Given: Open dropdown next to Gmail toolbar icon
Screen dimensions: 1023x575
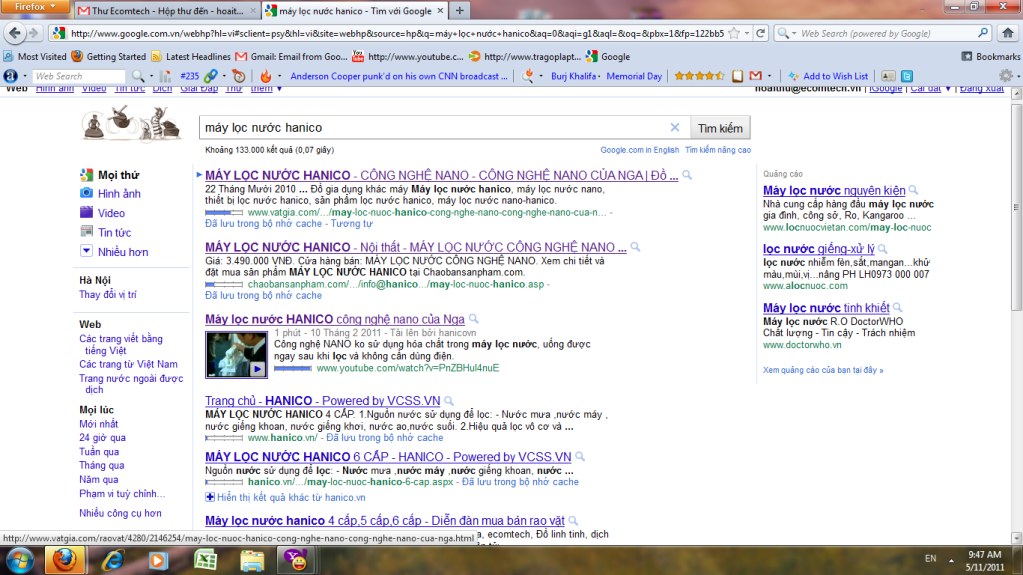Looking at the screenshot, I should tap(769, 76).
